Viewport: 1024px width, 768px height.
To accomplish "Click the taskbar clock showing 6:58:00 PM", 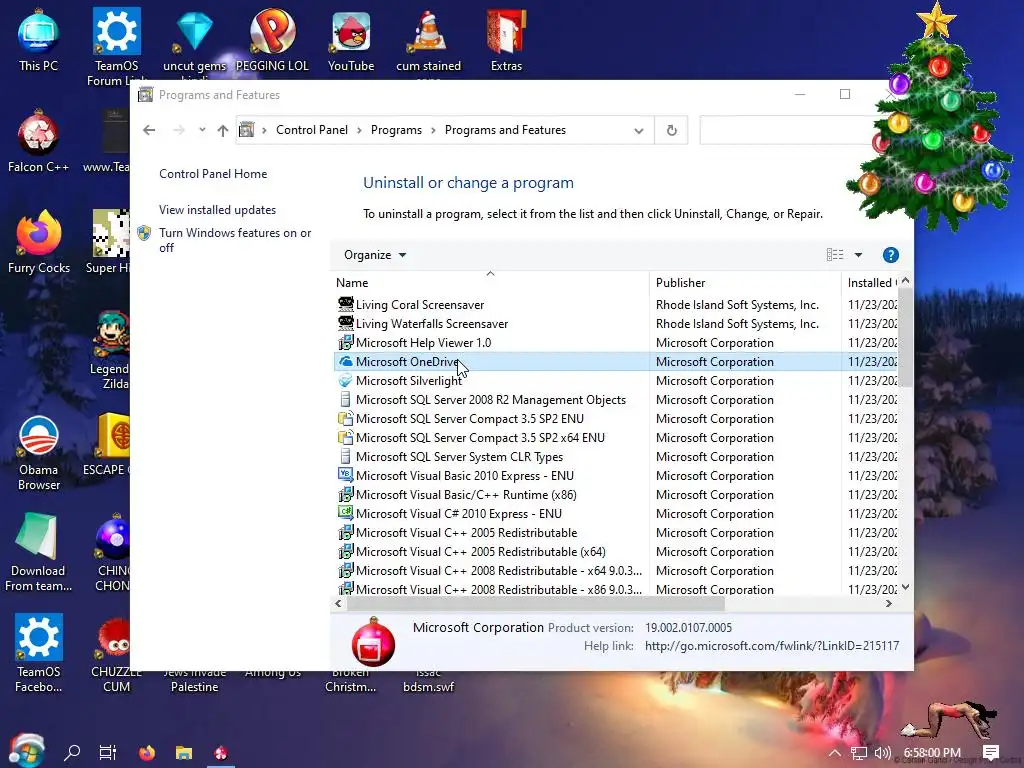I will point(932,753).
